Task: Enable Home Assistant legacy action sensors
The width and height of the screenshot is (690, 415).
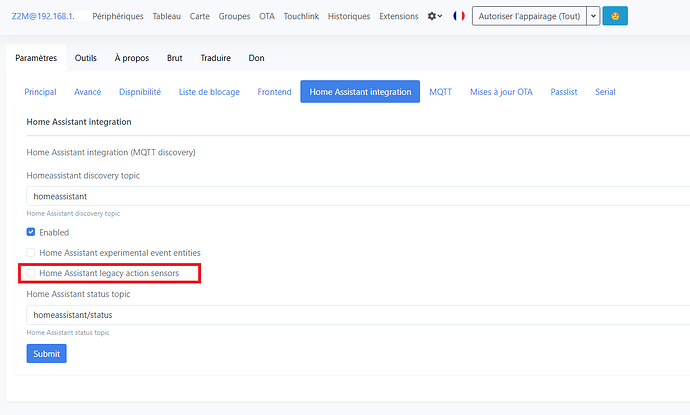Action: (31, 273)
